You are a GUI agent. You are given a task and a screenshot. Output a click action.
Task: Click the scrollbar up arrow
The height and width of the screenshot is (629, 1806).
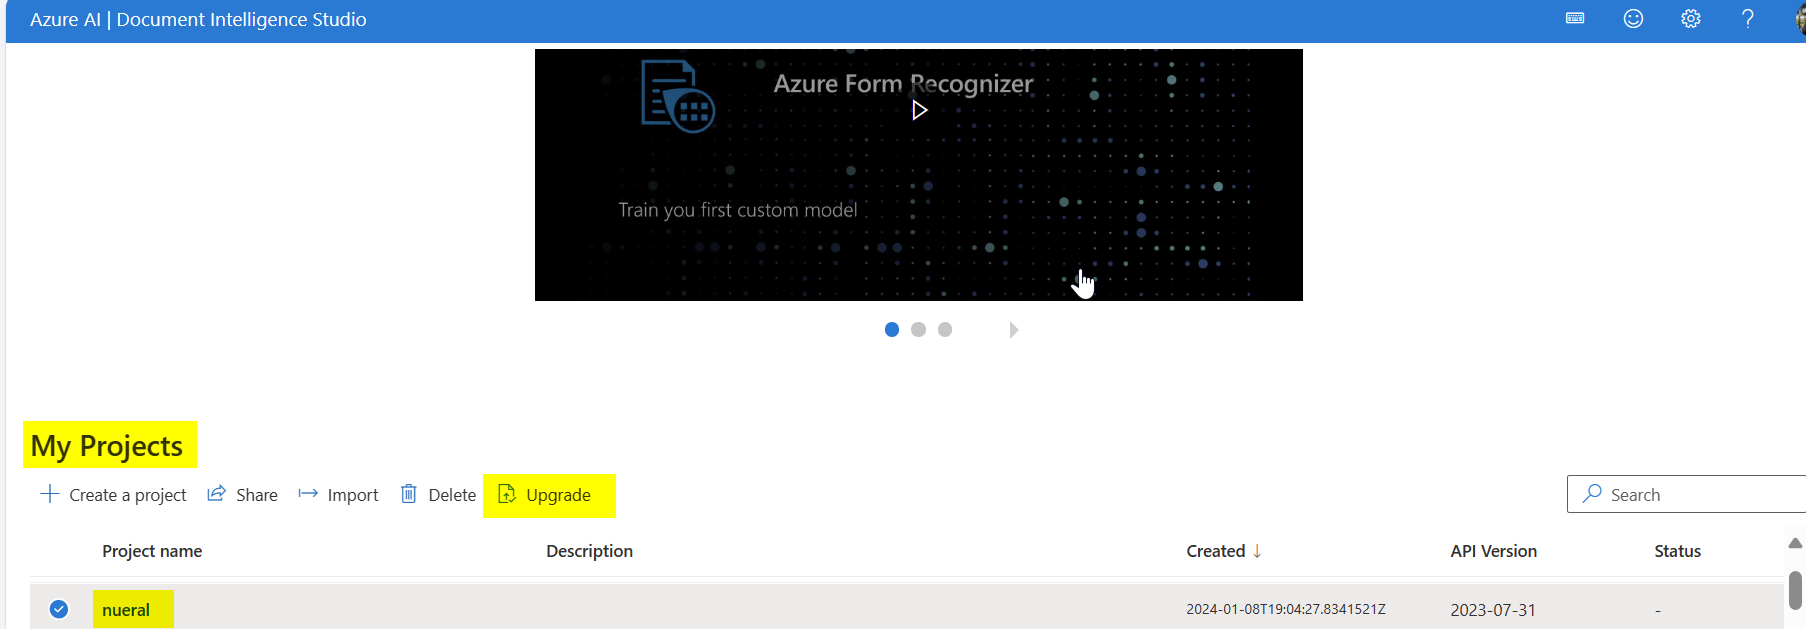[x=1795, y=543]
